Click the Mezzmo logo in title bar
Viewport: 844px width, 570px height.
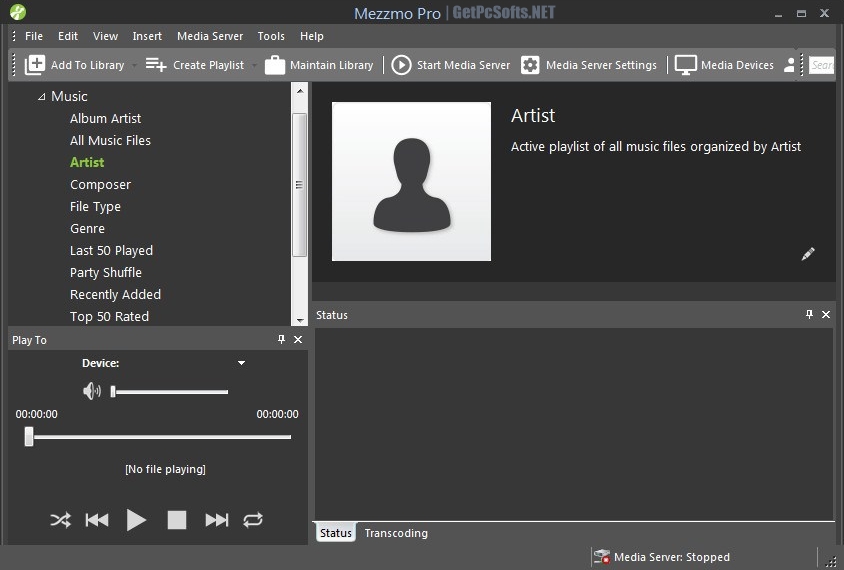click(x=18, y=12)
